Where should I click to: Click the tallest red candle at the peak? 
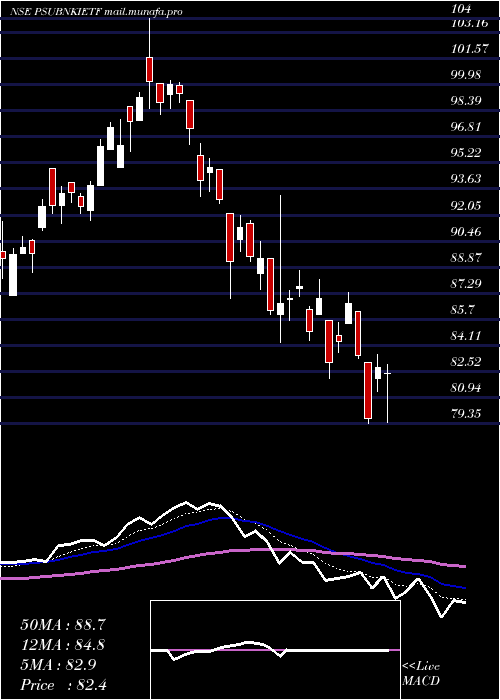(x=149, y=69)
